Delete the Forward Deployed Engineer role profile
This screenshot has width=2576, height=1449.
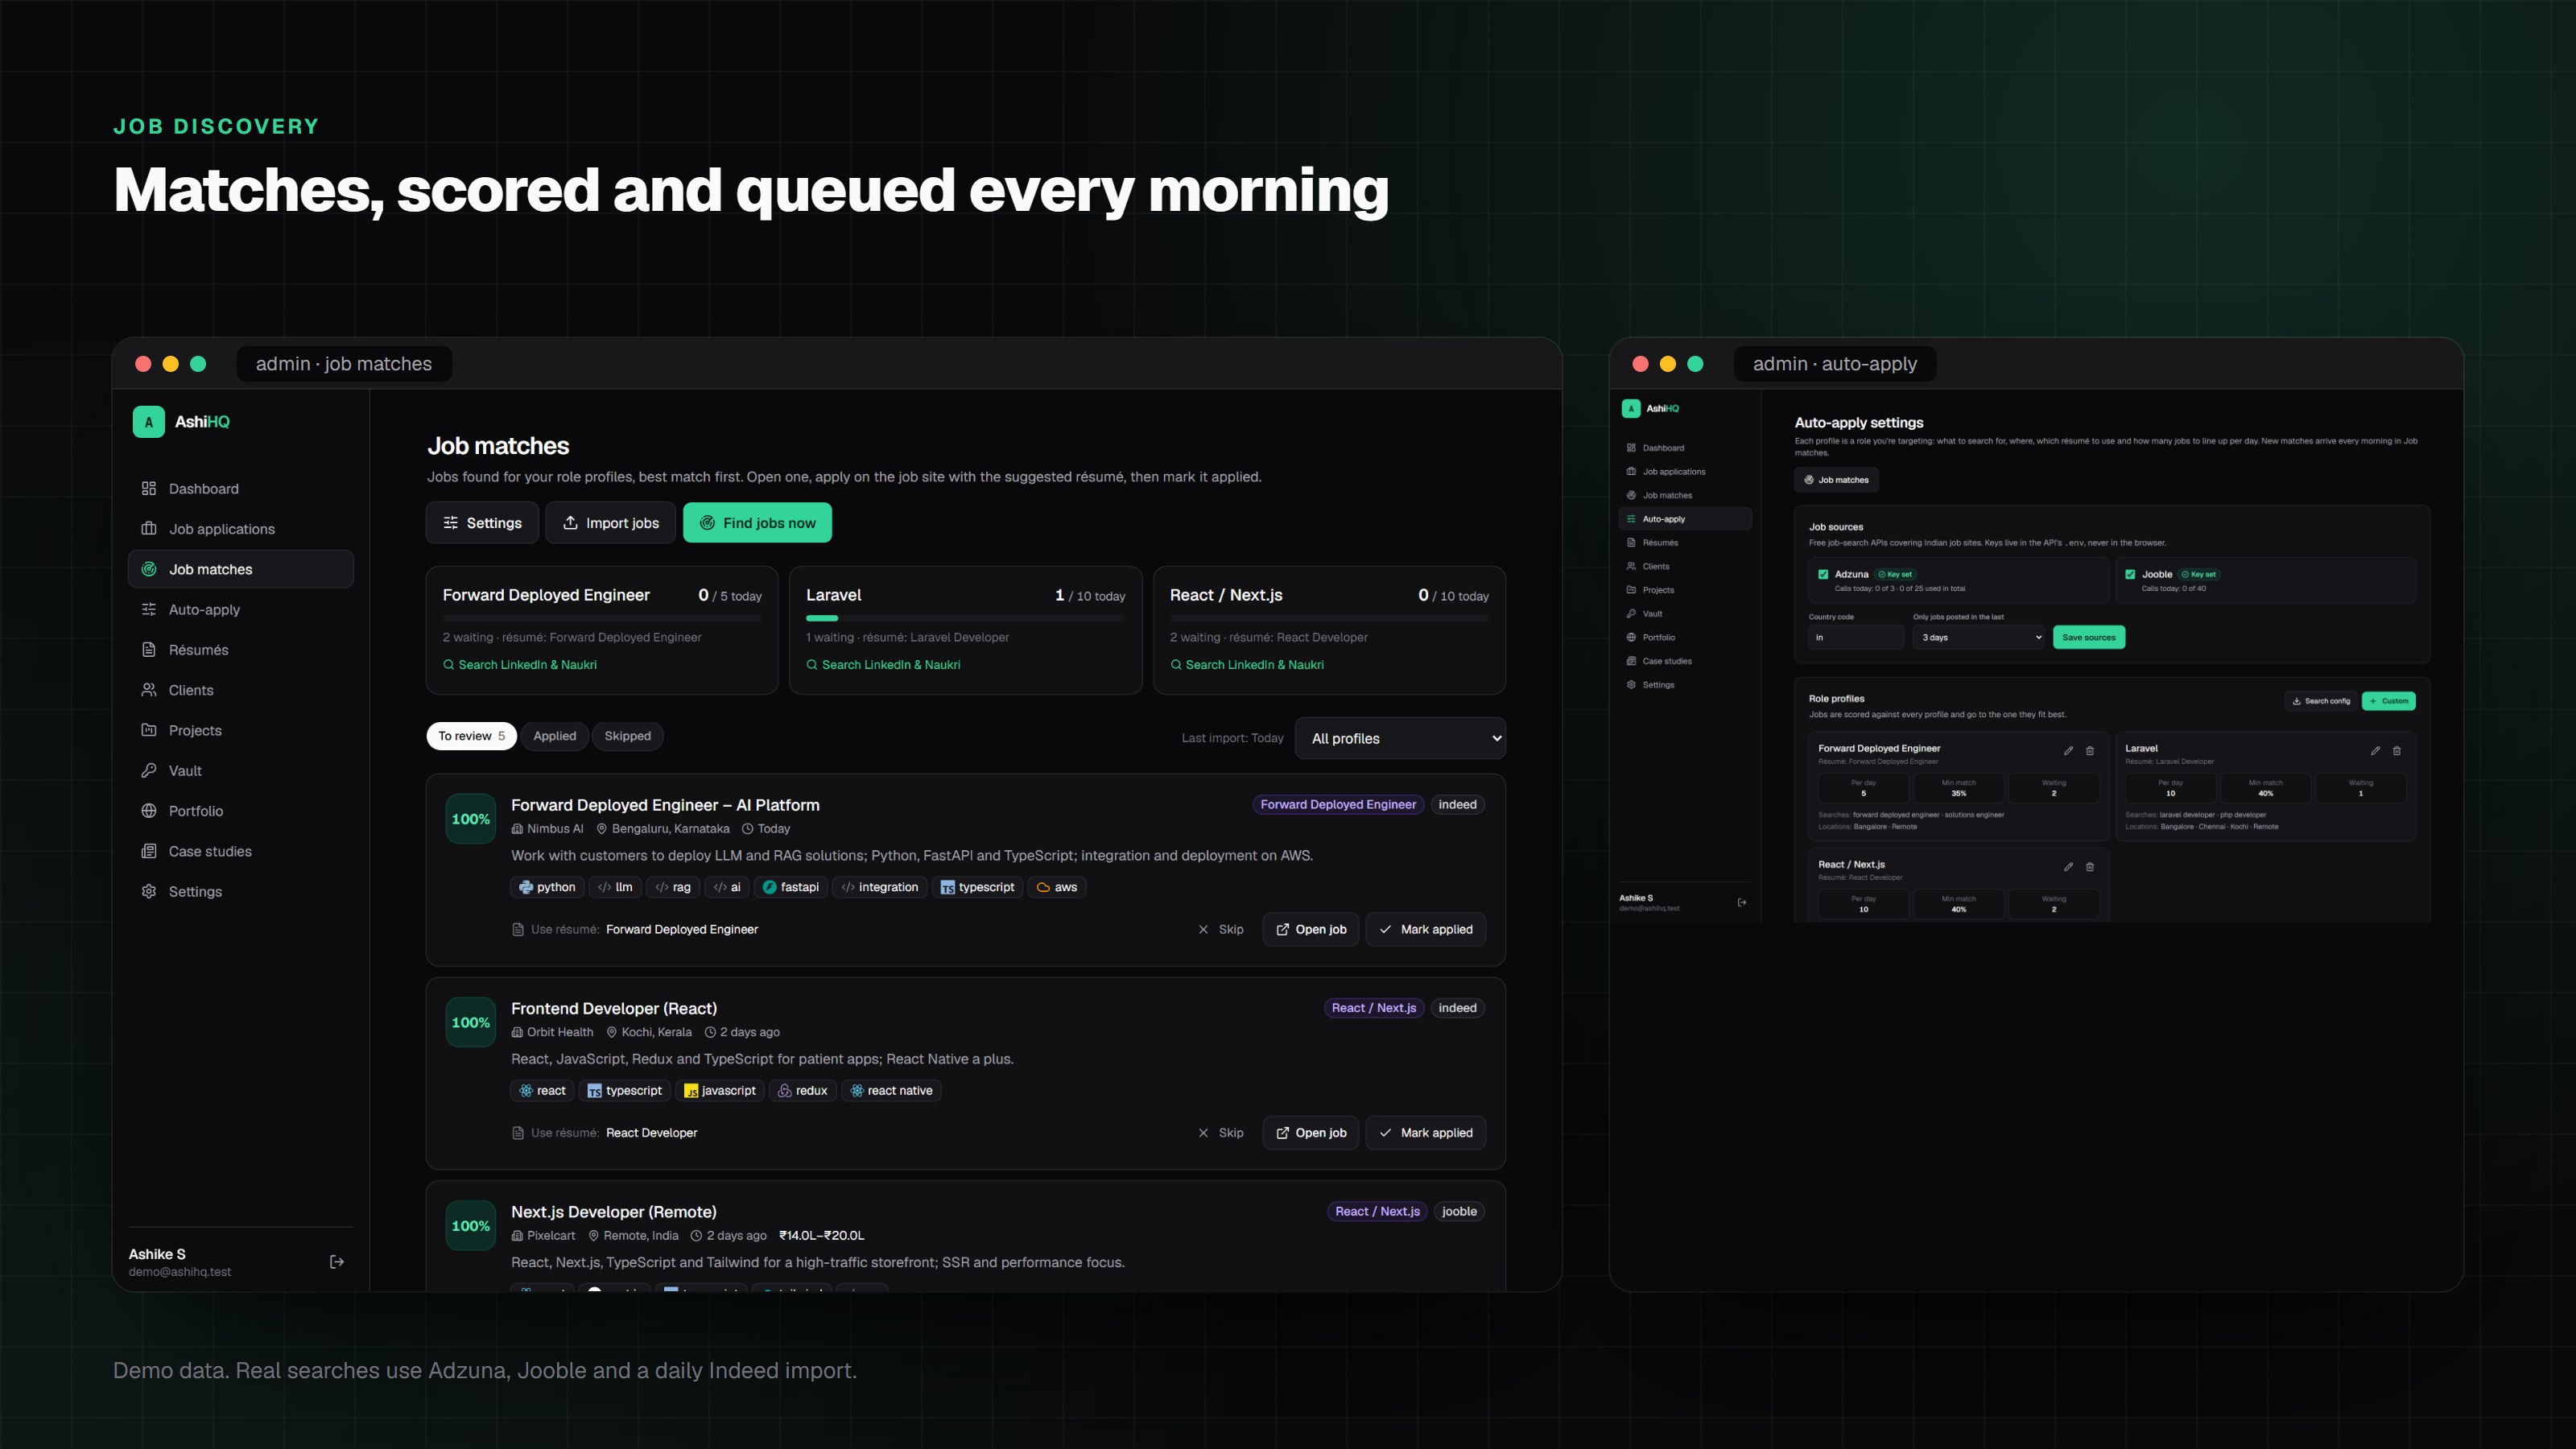(2089, 751)
